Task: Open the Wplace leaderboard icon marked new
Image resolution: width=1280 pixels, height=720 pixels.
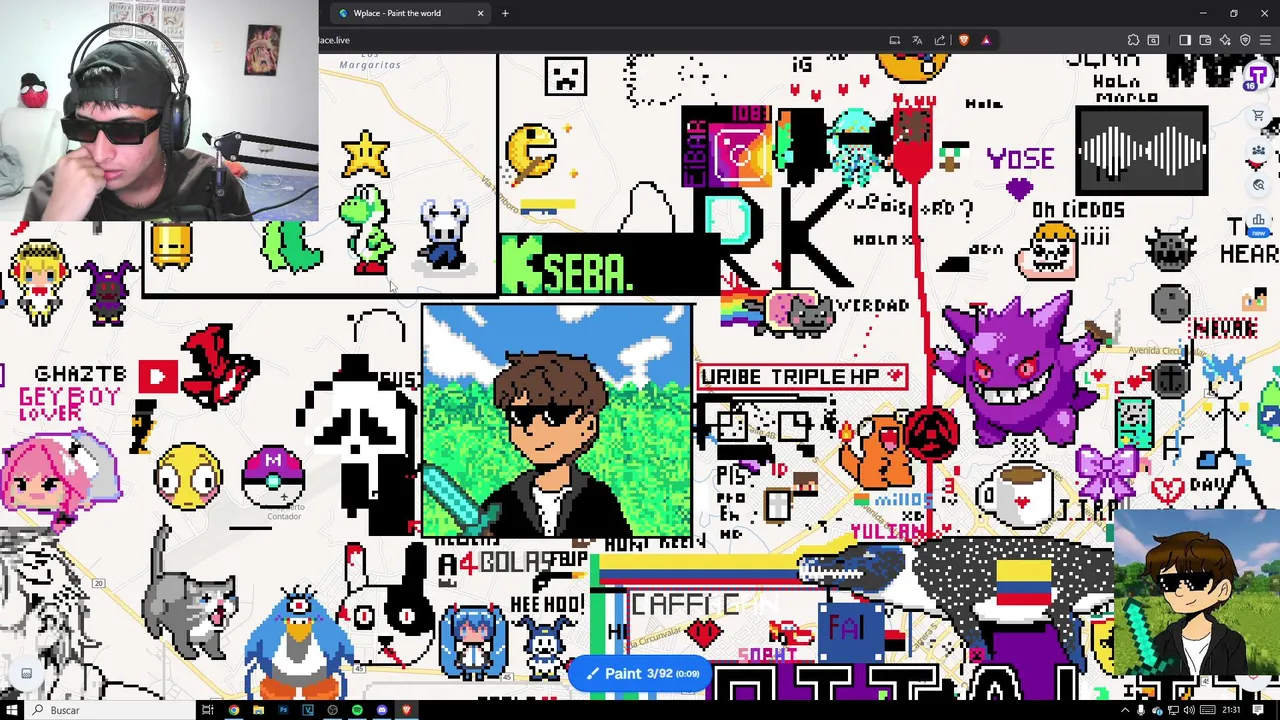Action: (1258, 222)
